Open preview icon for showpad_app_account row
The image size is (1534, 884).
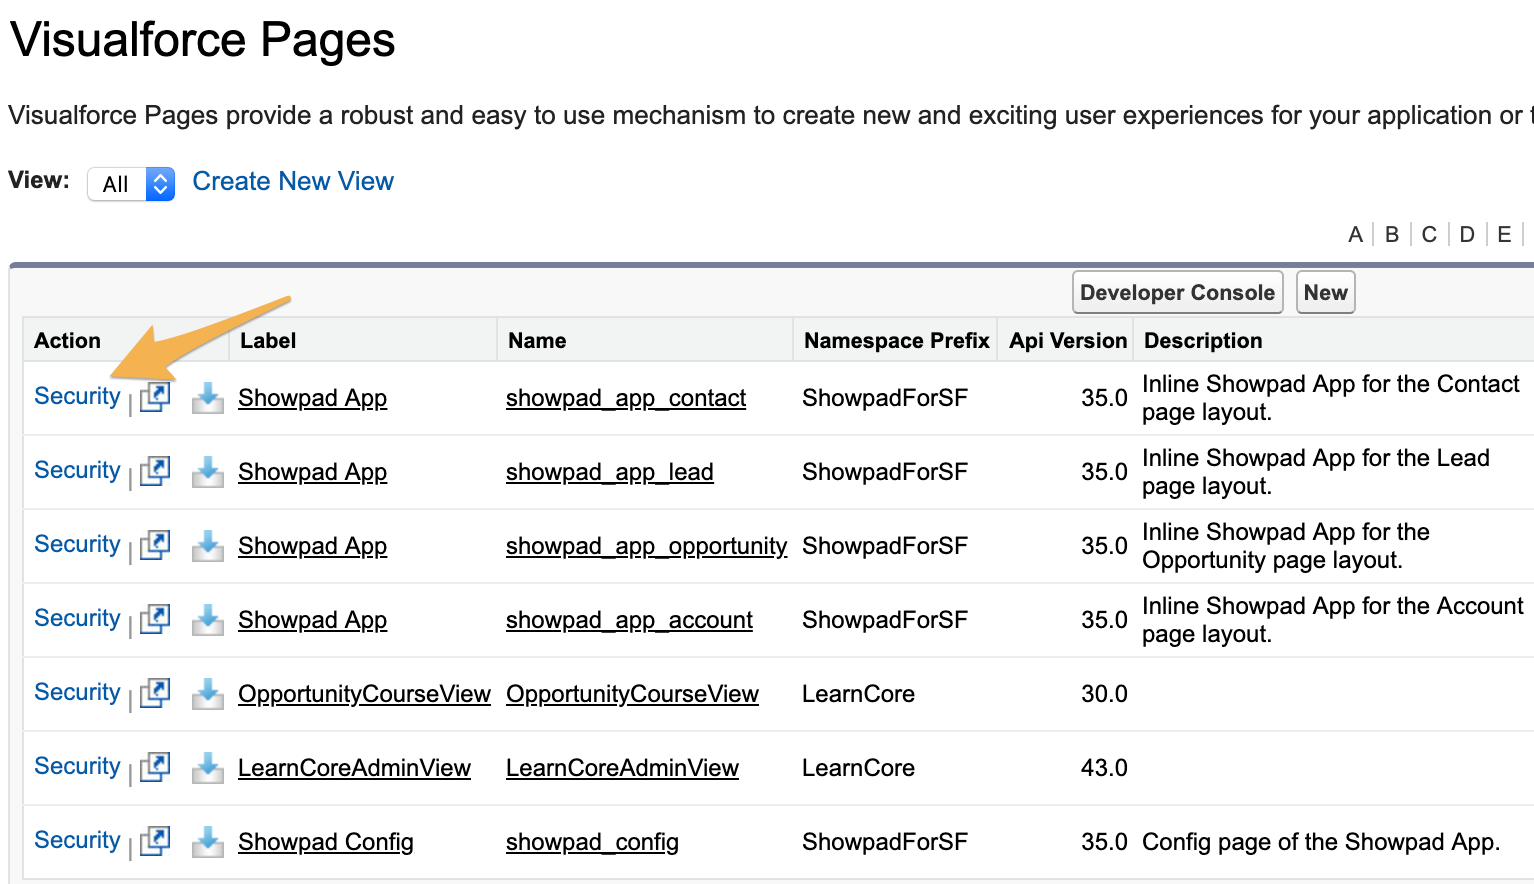tap(155, 619)
